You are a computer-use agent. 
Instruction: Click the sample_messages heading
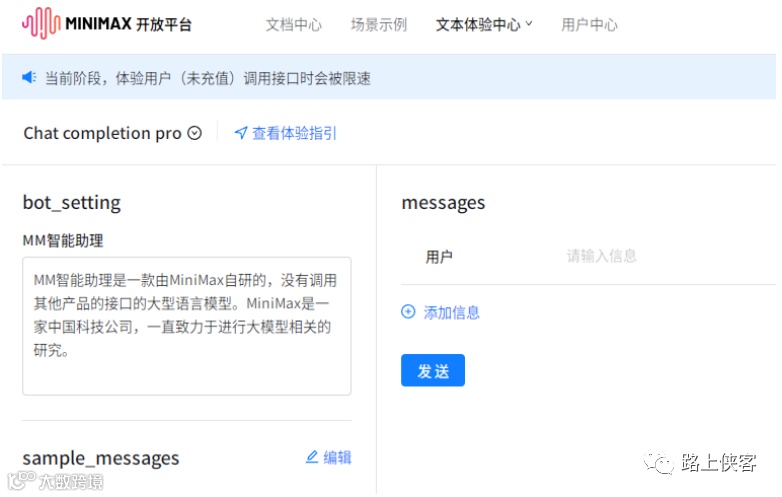(101, 458)
